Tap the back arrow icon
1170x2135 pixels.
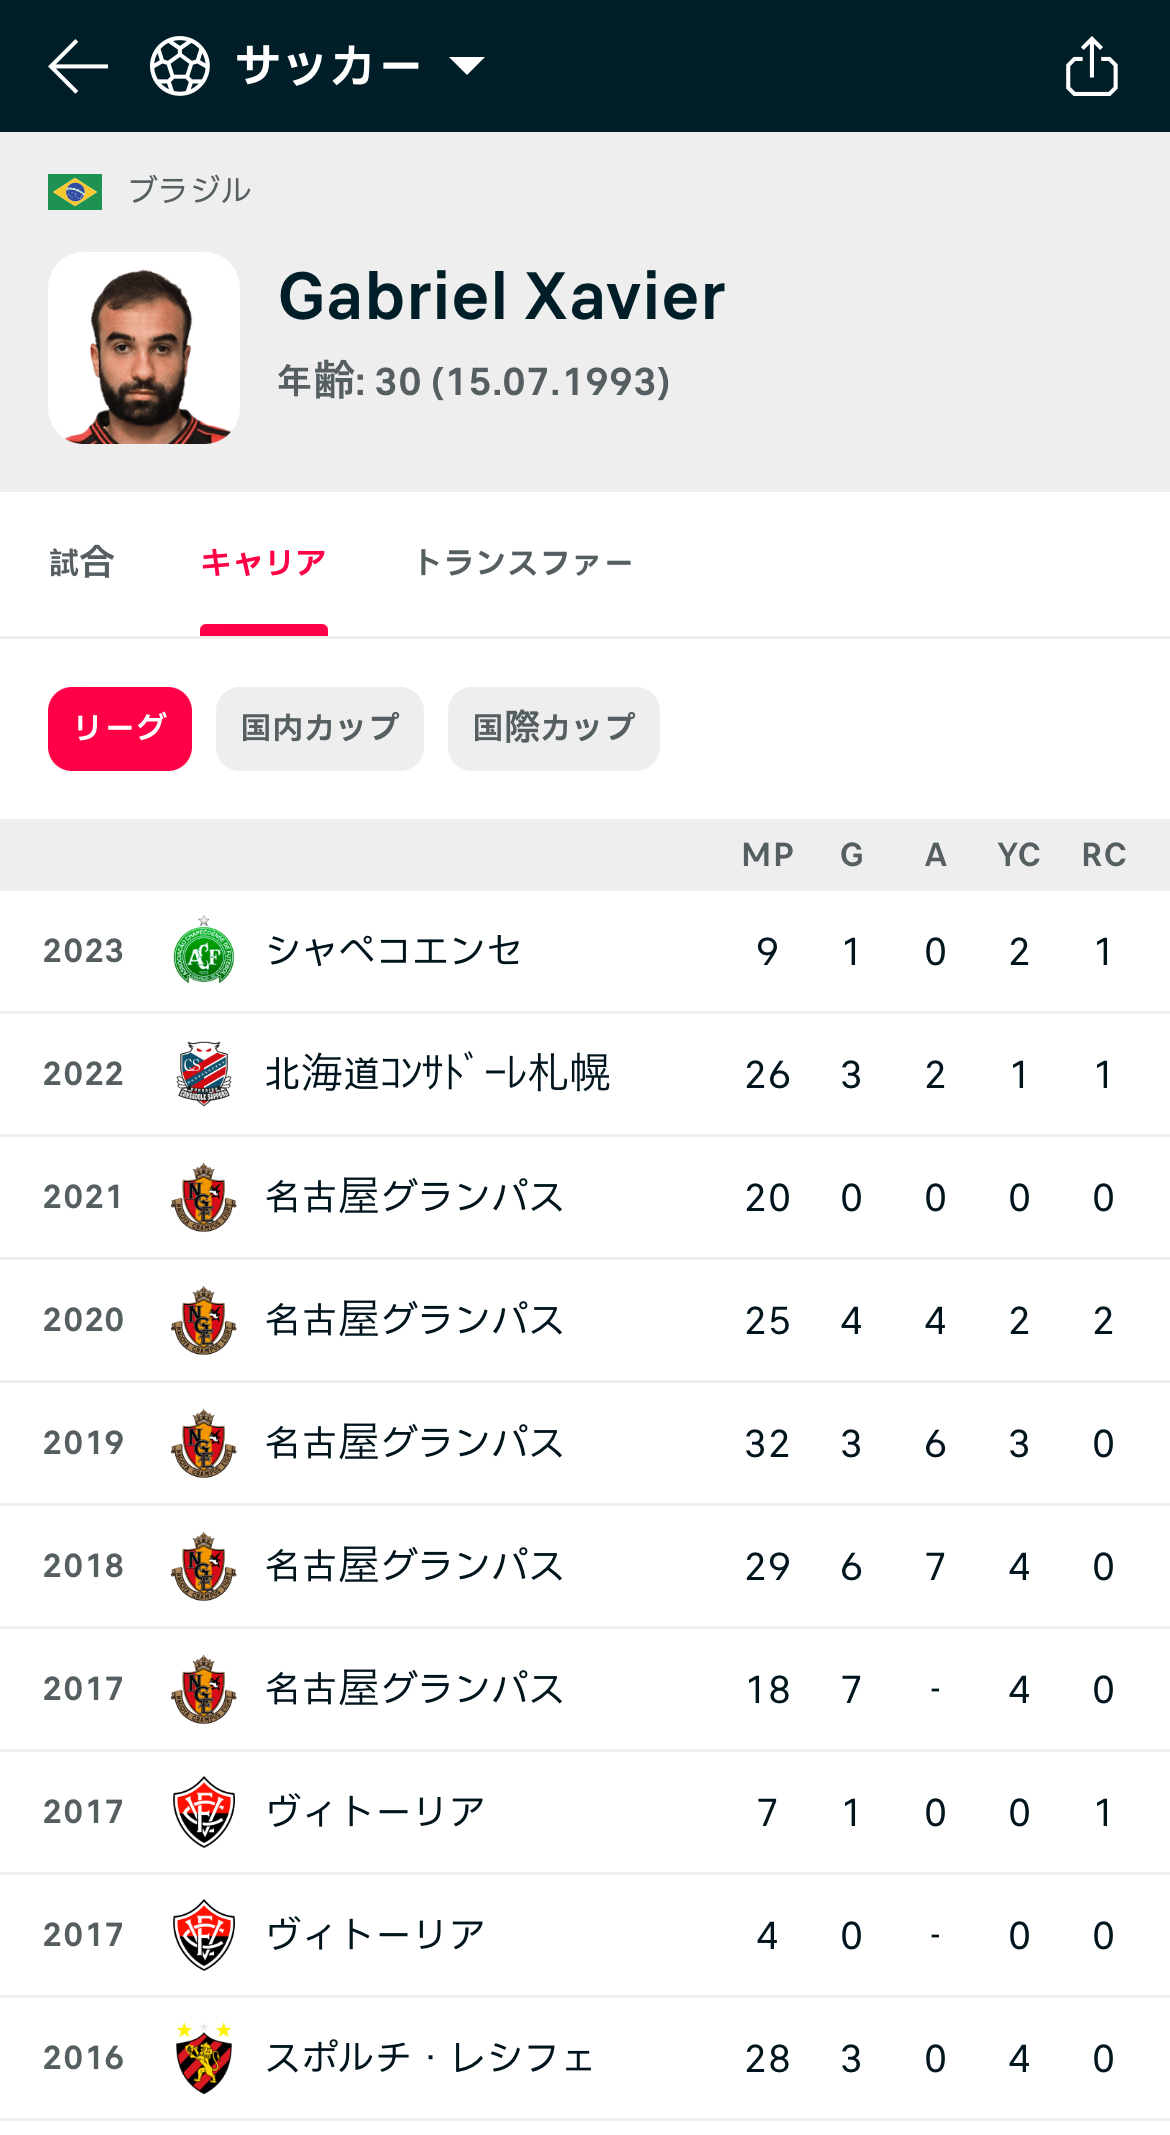[x=78, y=66]
